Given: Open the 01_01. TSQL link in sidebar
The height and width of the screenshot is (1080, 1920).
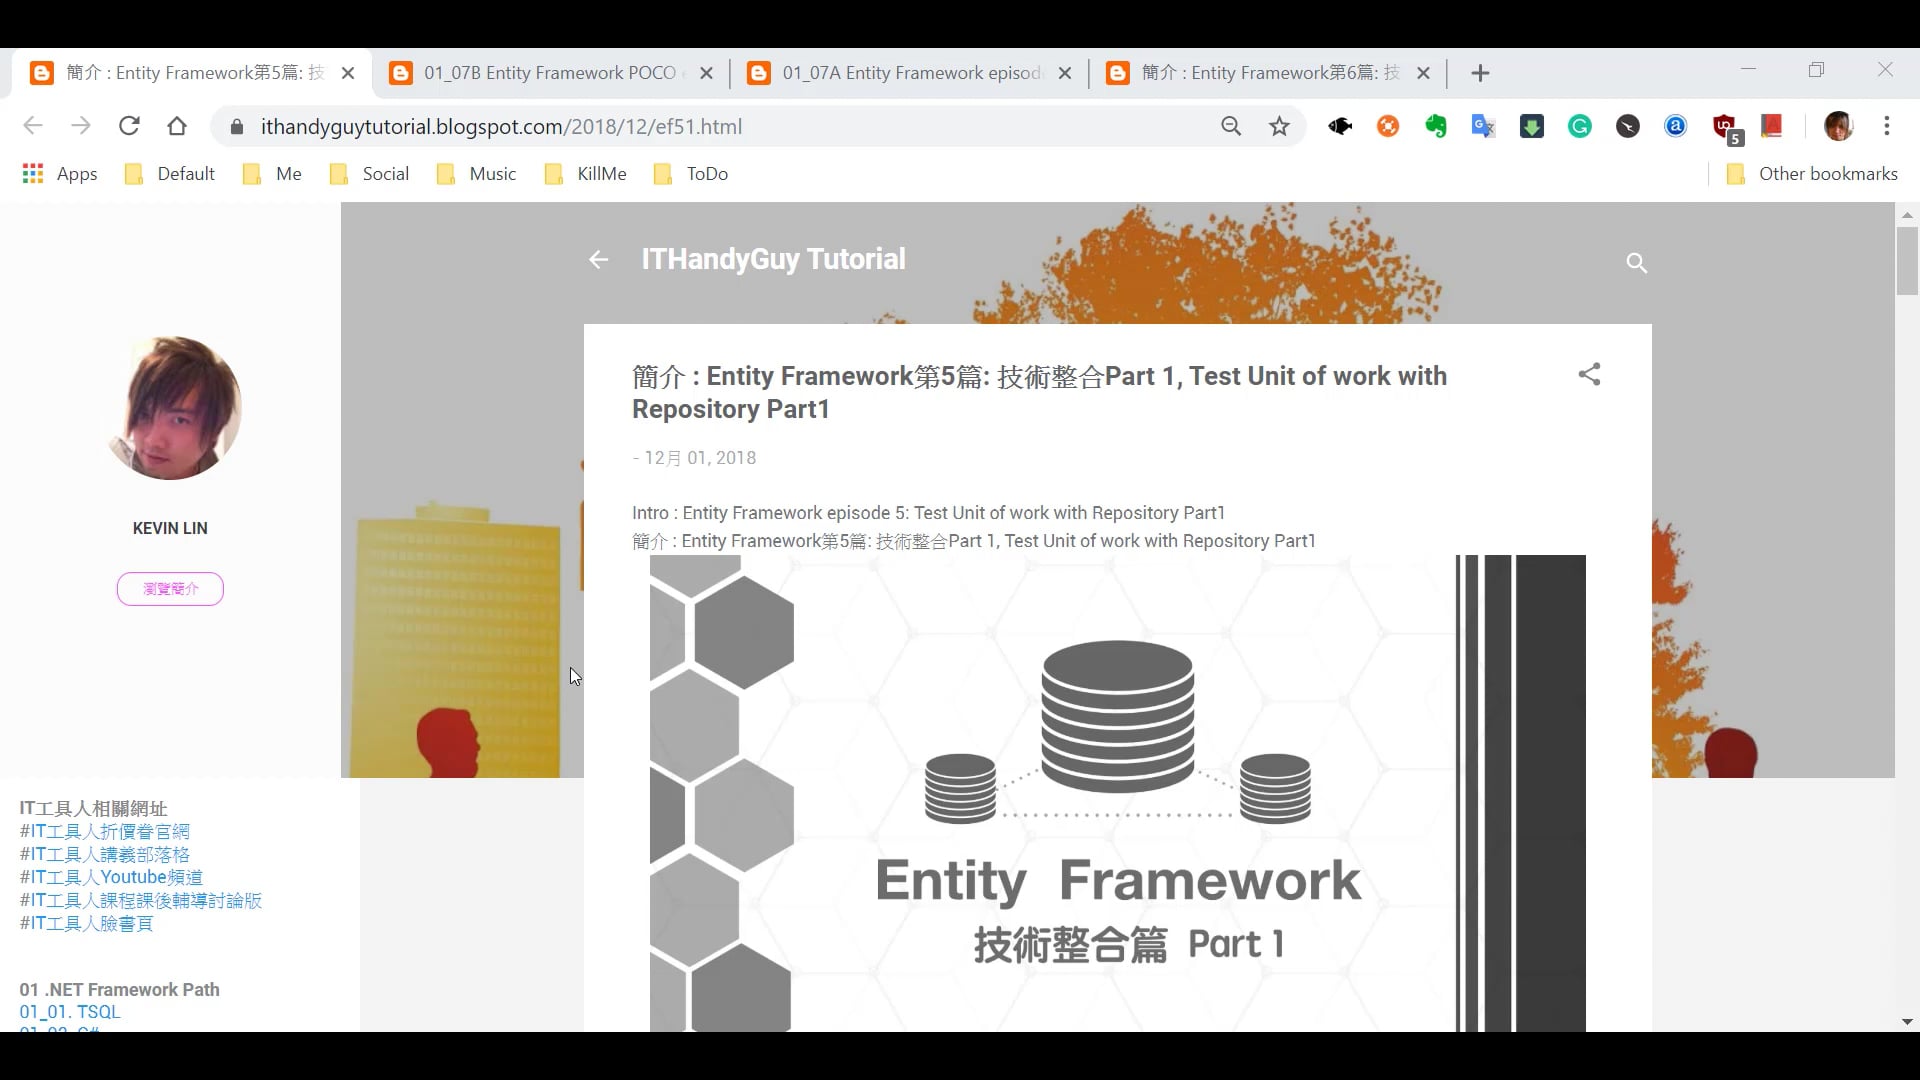Looking at the screenshot, I should [x=70, y=1011].
